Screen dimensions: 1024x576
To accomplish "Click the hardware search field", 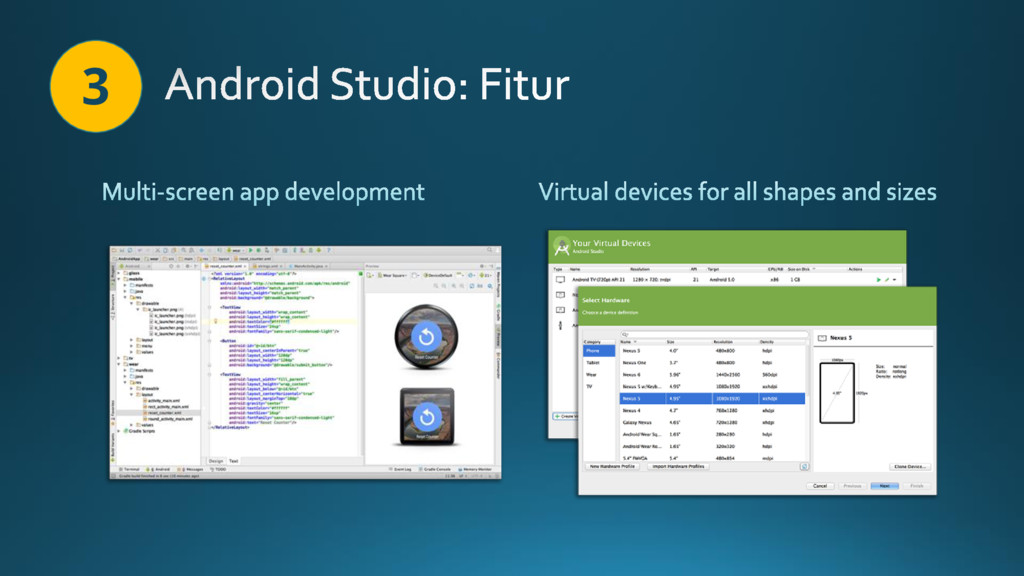I will point(714,334).
